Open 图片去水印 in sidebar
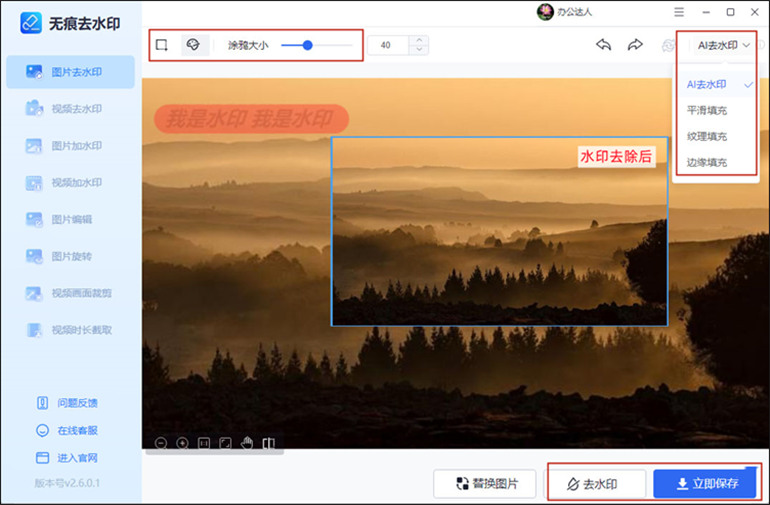Image resolution: width=770 pixels, height=505 pixels. [70, 72]
